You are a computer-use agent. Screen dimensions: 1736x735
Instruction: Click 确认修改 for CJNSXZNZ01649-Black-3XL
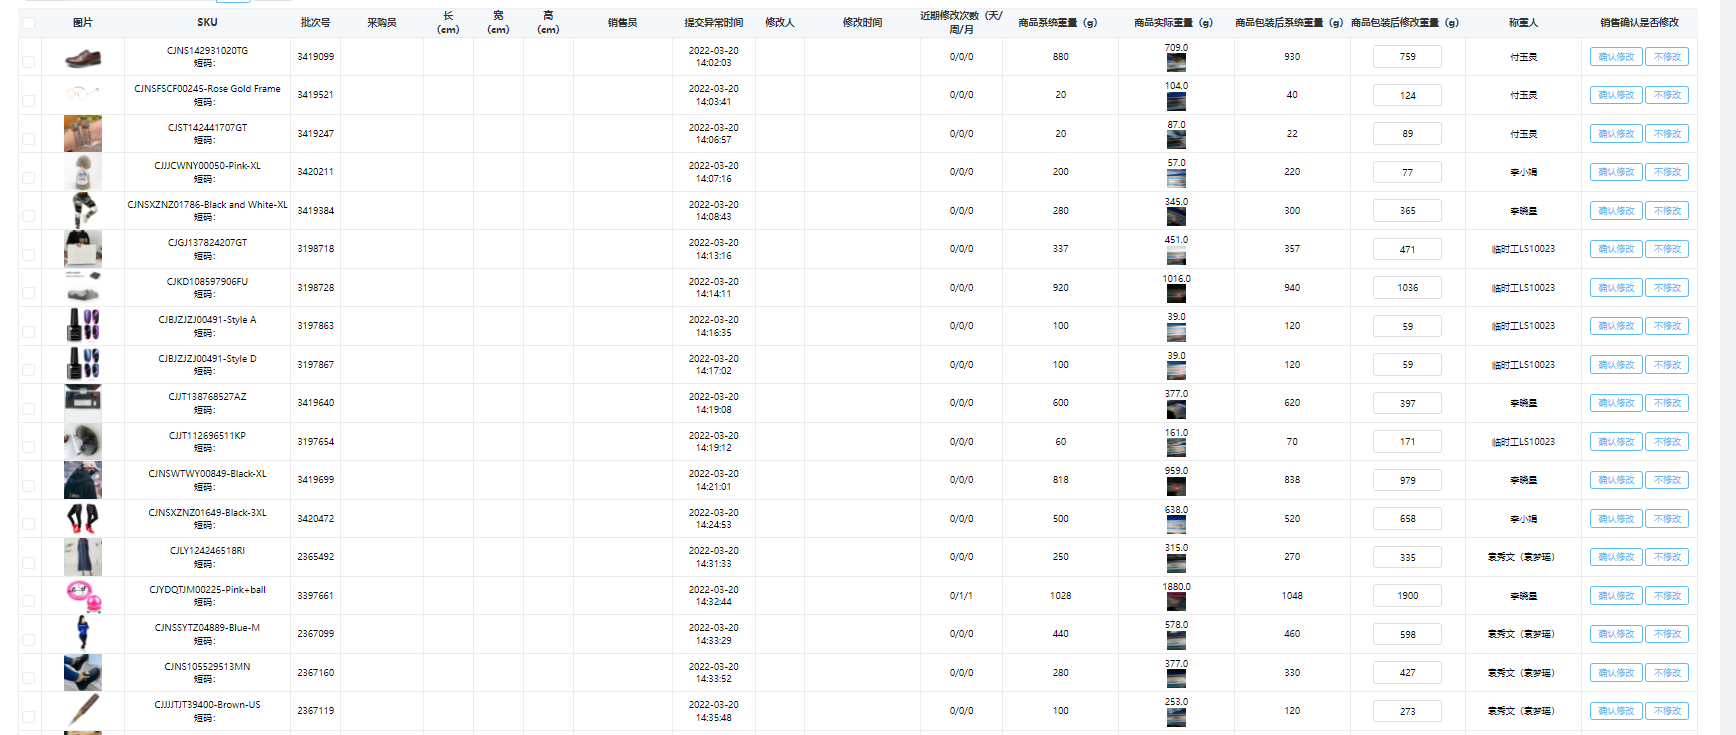(x=1616, y=519)
